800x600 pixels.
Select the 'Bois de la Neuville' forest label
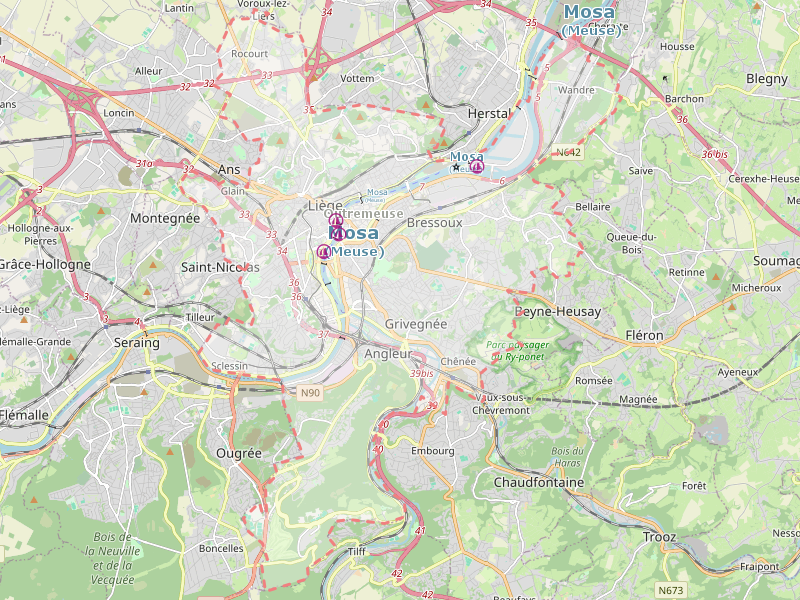coord(113,558)
